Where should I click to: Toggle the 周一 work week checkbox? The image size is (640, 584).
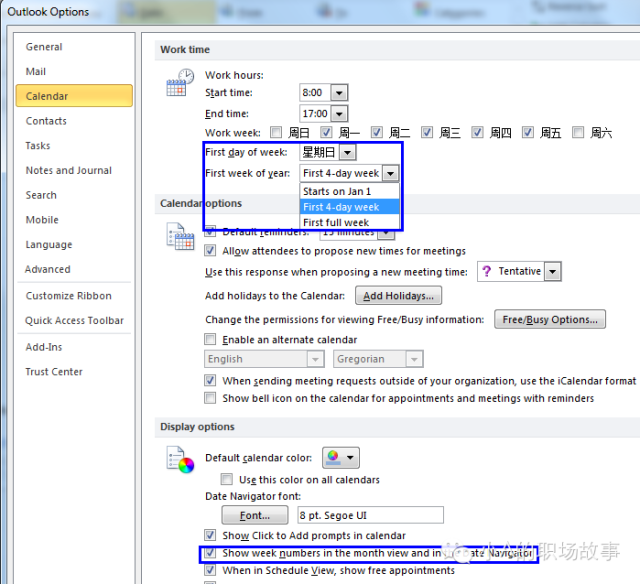326,132
